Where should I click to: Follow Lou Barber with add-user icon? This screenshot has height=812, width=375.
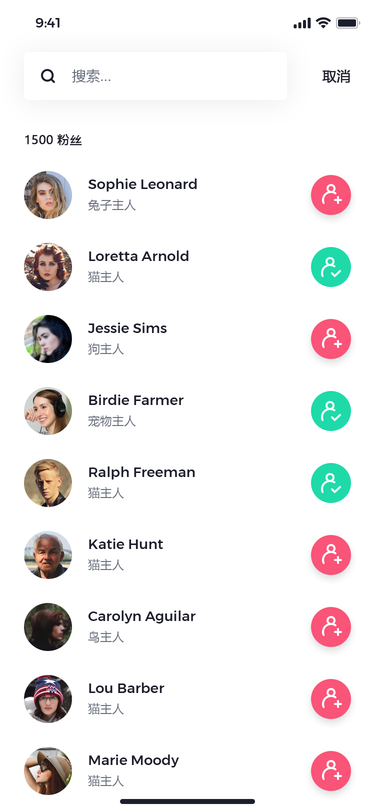(x=331, y=699)
